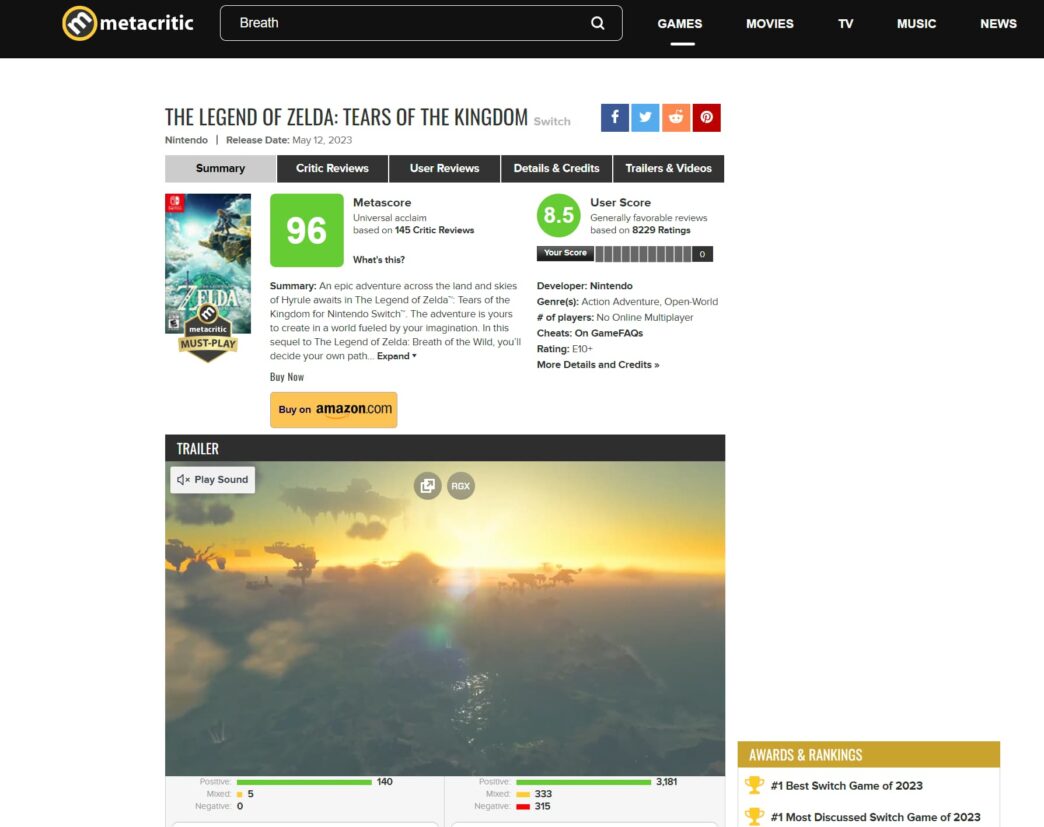The height and width of the screenshot is (827, 1044).
Task: Click the Metacritic logo
Action: click(128, 23)
